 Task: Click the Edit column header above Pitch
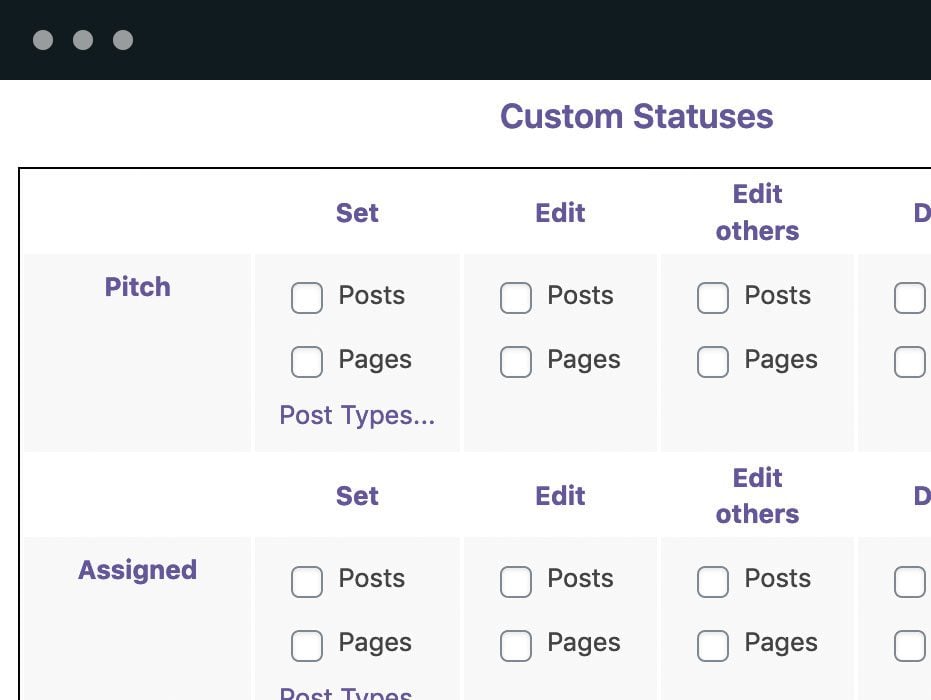[560, 213]
